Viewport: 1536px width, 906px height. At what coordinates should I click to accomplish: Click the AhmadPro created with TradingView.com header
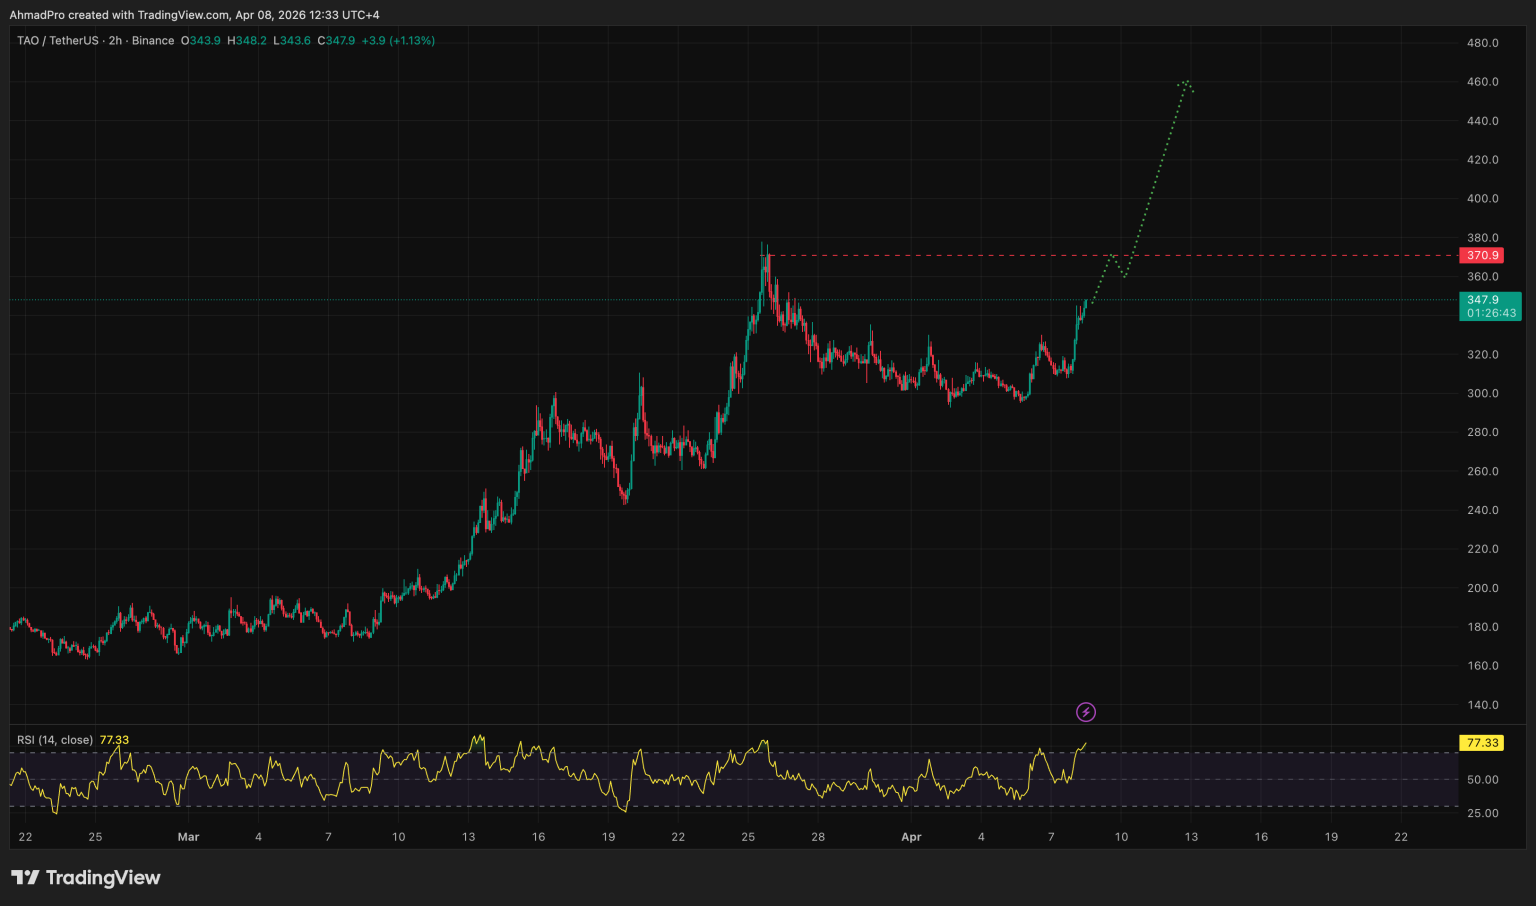tap(194, 15)
